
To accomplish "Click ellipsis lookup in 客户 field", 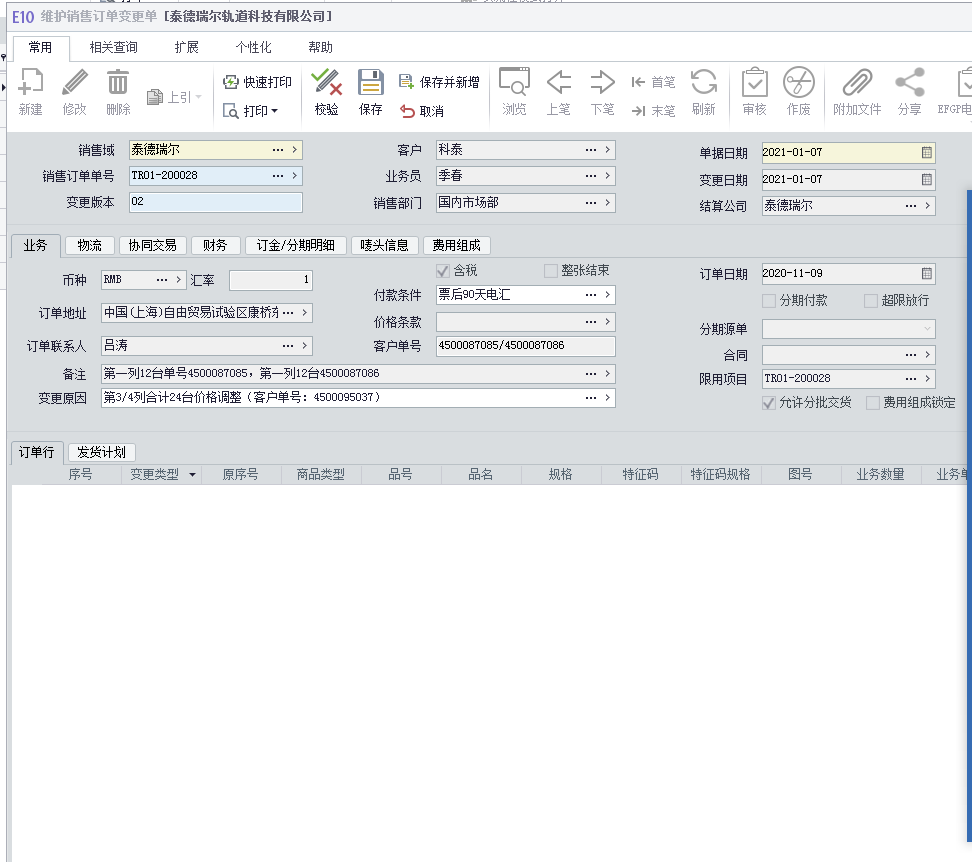I will click(x=591, y=150).
